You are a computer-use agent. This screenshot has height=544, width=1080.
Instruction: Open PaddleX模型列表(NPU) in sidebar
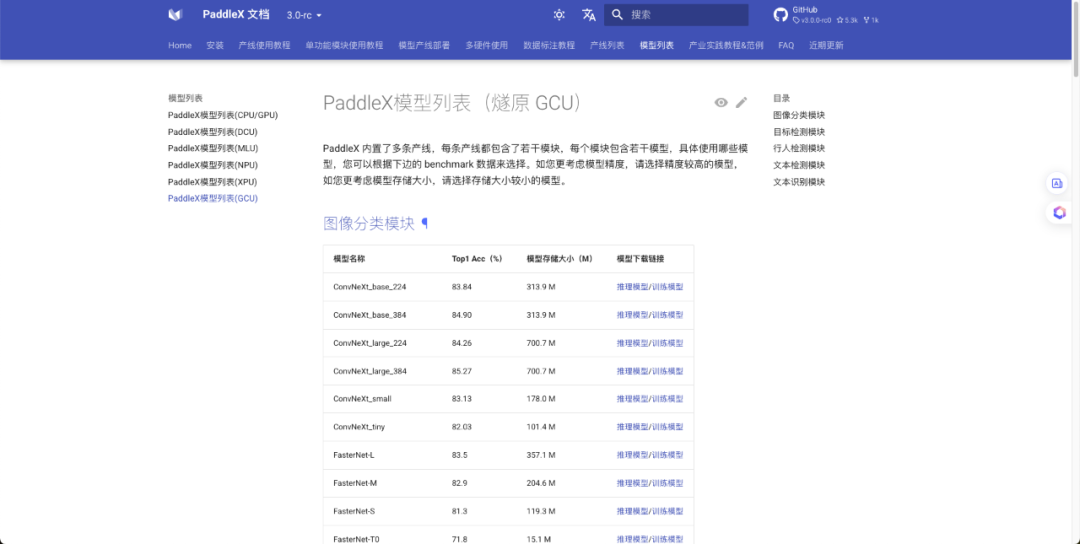point(213,165)
